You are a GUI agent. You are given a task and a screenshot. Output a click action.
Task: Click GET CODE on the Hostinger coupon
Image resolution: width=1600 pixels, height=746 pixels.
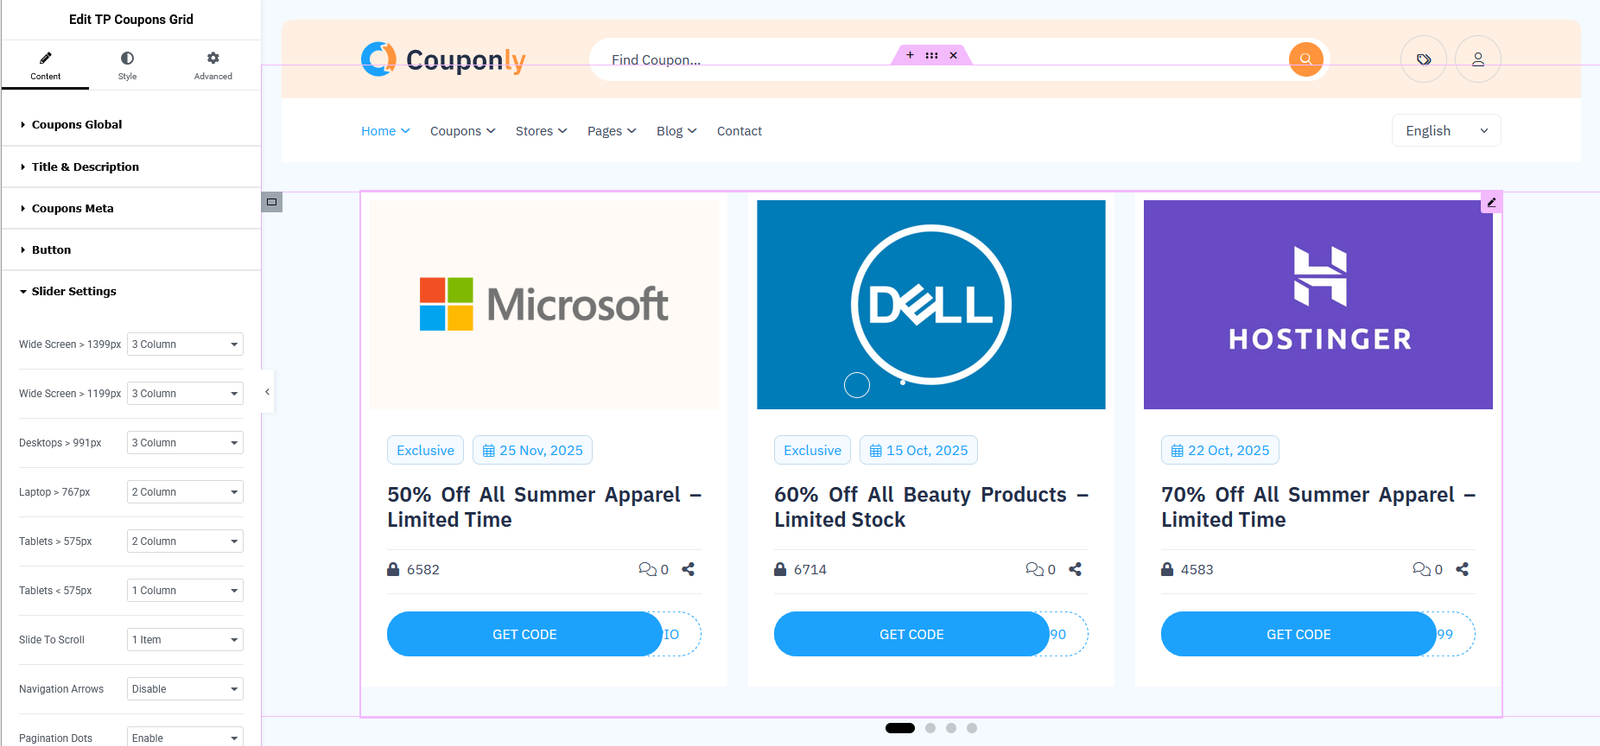coord(1298,634)
